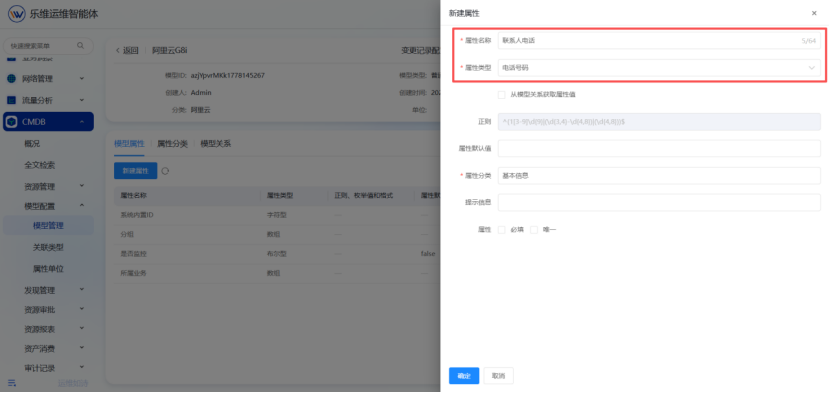Viewport: 829px width, 393px height.
Task: Click the 分组 attribute row
Action: 278,234
